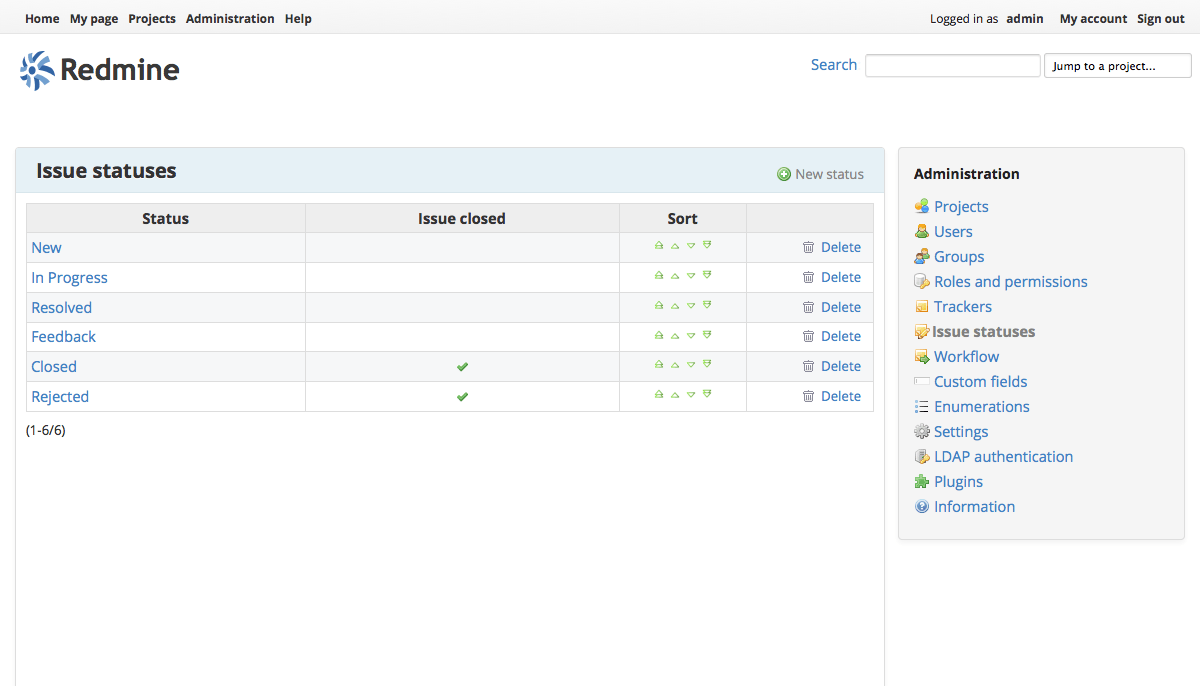Viewport: 1200px width, 686px height.
Task: Open the Administration menu
Action: [x=230, y=18]
